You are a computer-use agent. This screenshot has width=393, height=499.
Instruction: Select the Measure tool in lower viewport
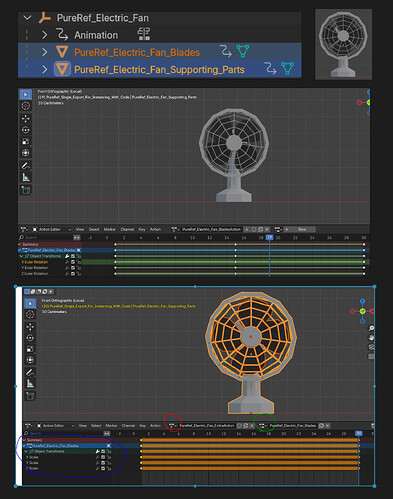30,384
